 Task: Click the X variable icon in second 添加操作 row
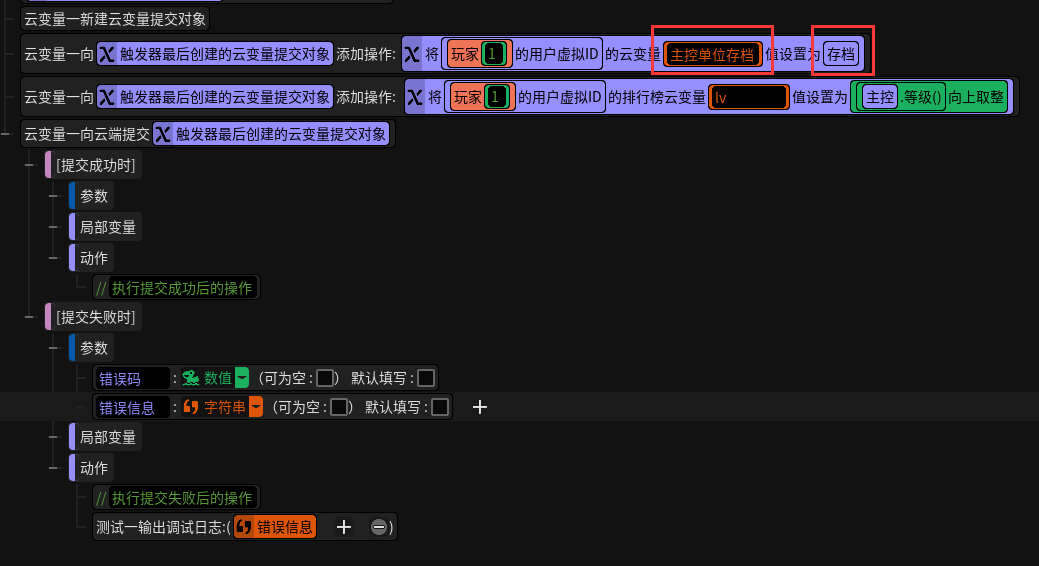[x=107, y=97]
